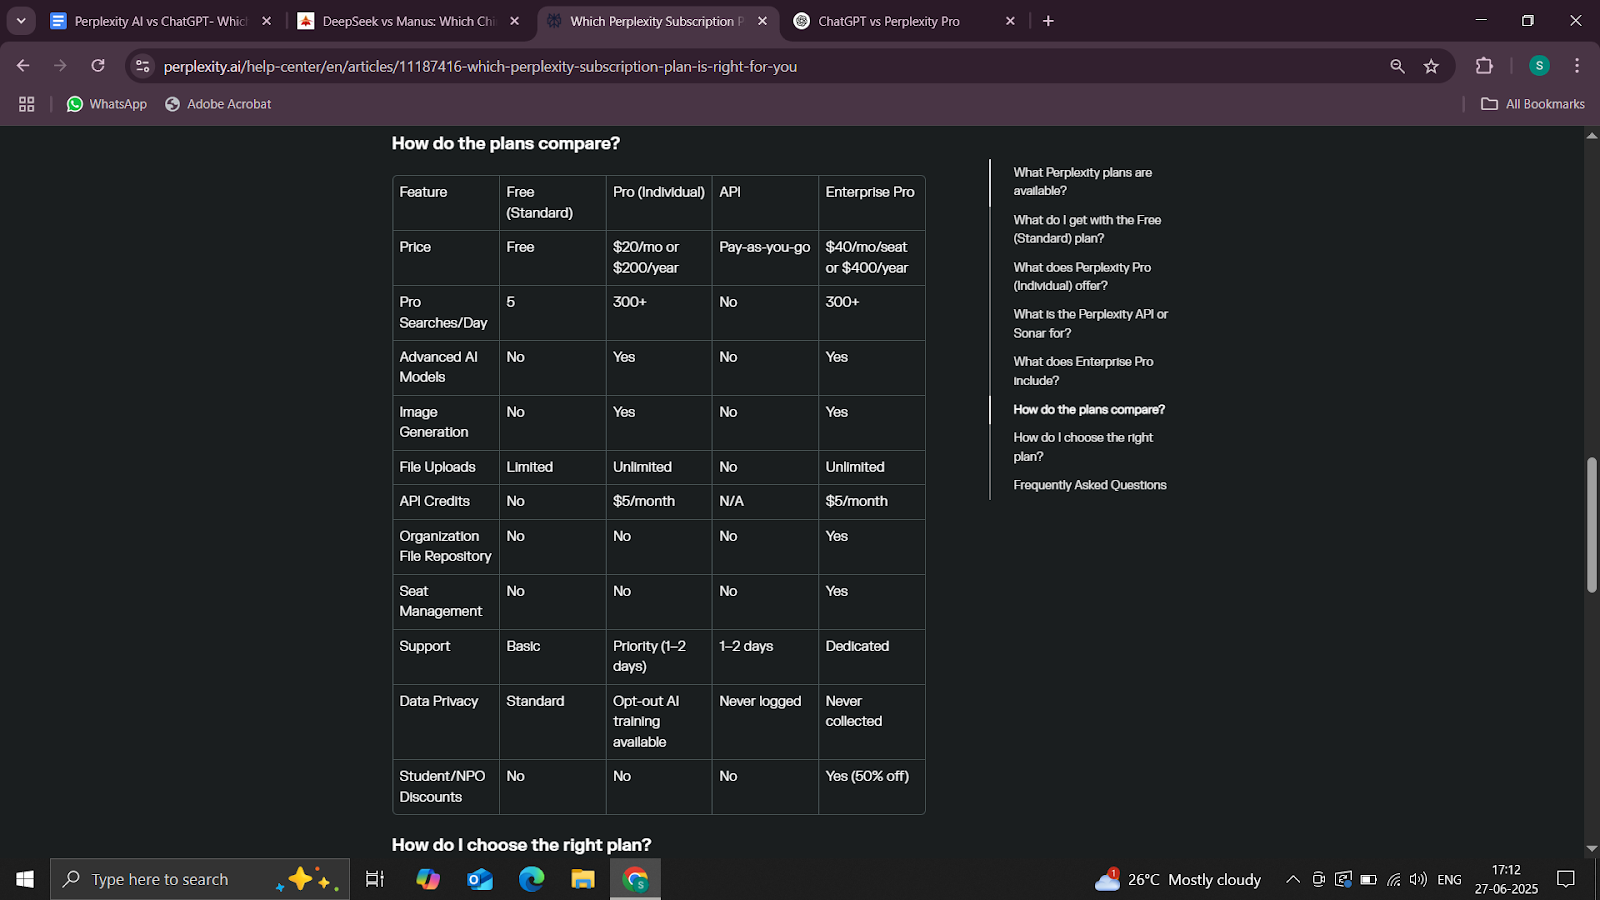Image resolution: width=1600 pixels, height=900 pixels.
Task: Open the Extensions puzzle icon
Action: (1484, 66)
